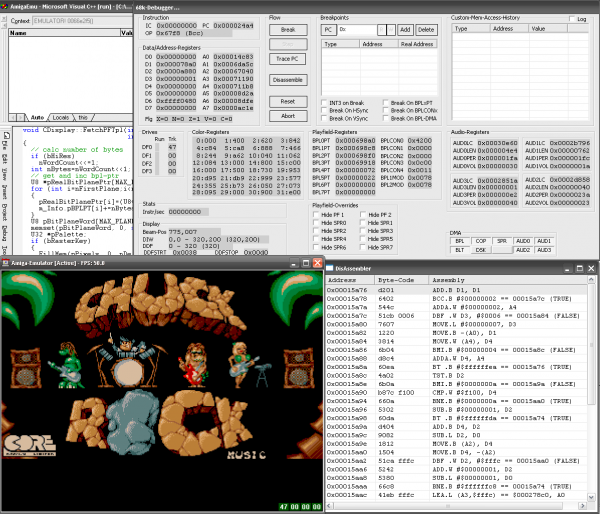600x514 pixels.
Task: Click the Add breakpoint button
Action: 405,29
